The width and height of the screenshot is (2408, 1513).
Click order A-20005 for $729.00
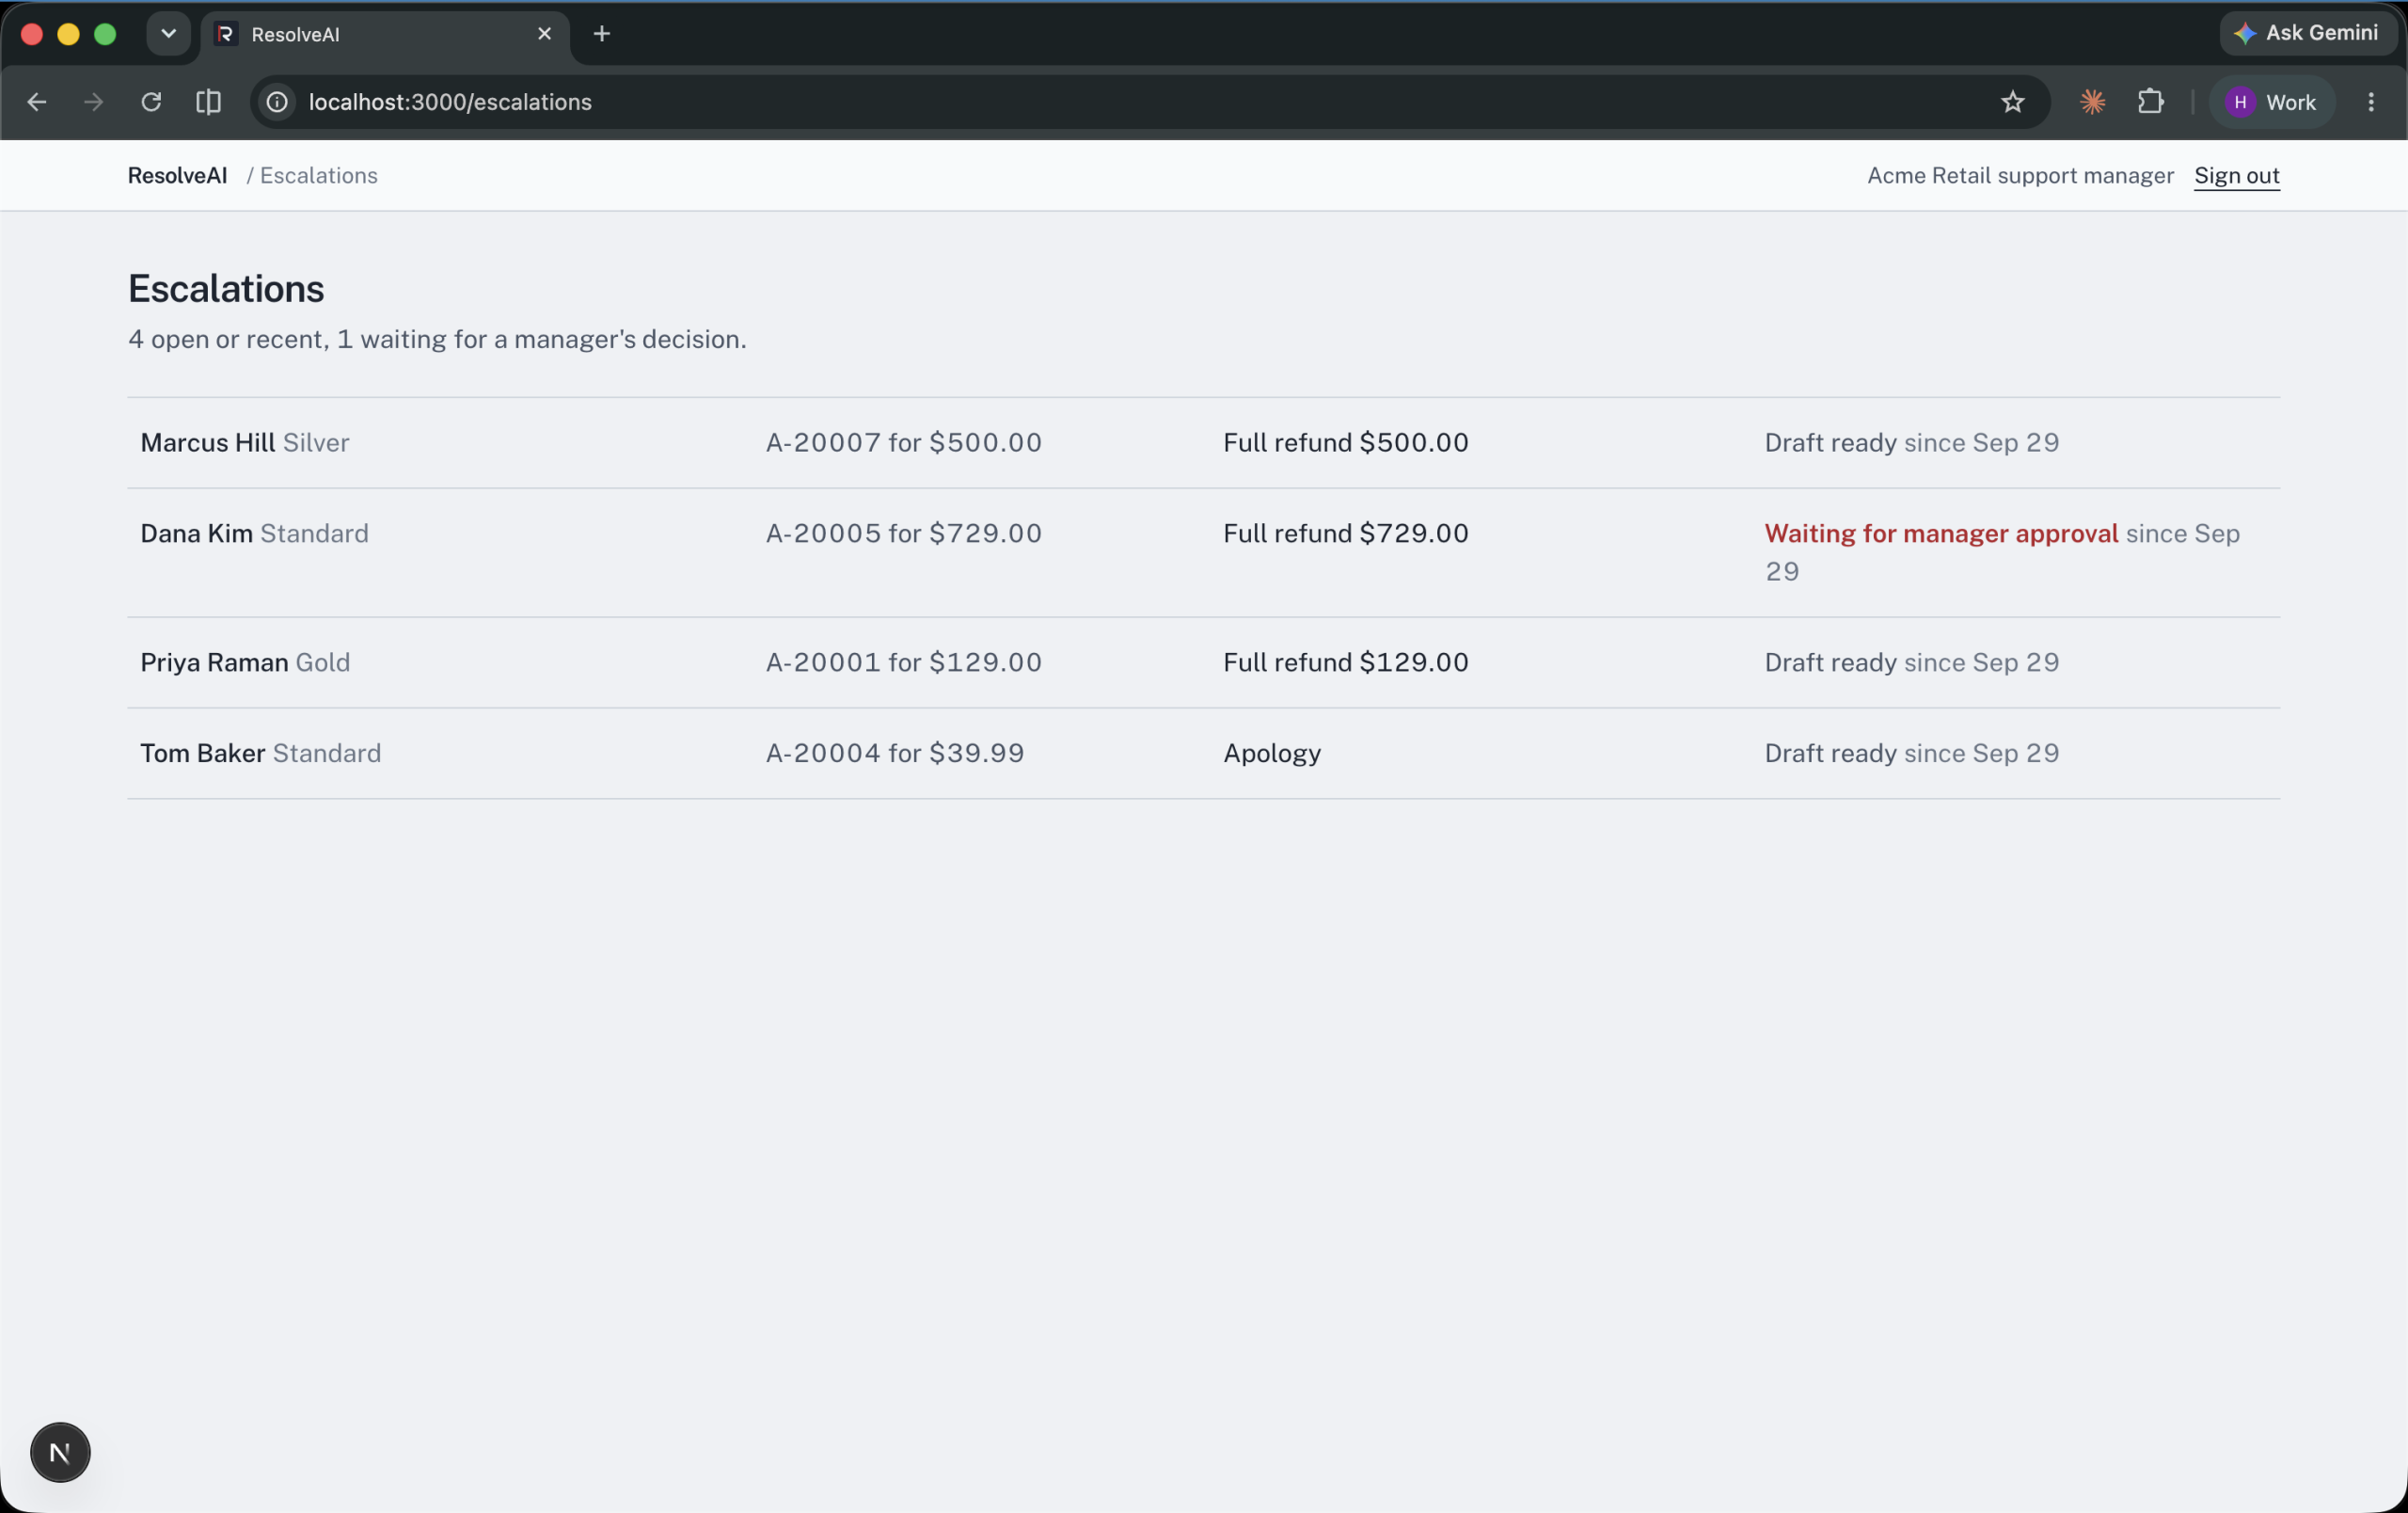point(904,534)
